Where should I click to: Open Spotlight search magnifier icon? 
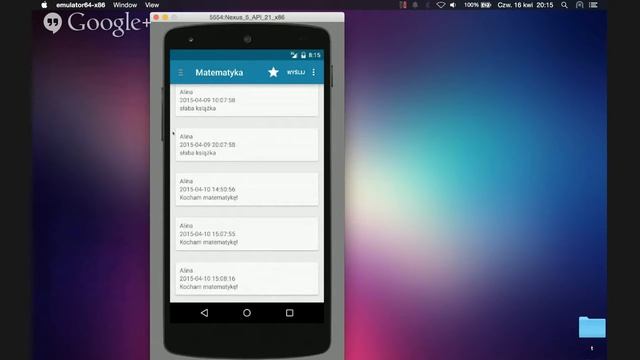[564, 5]
